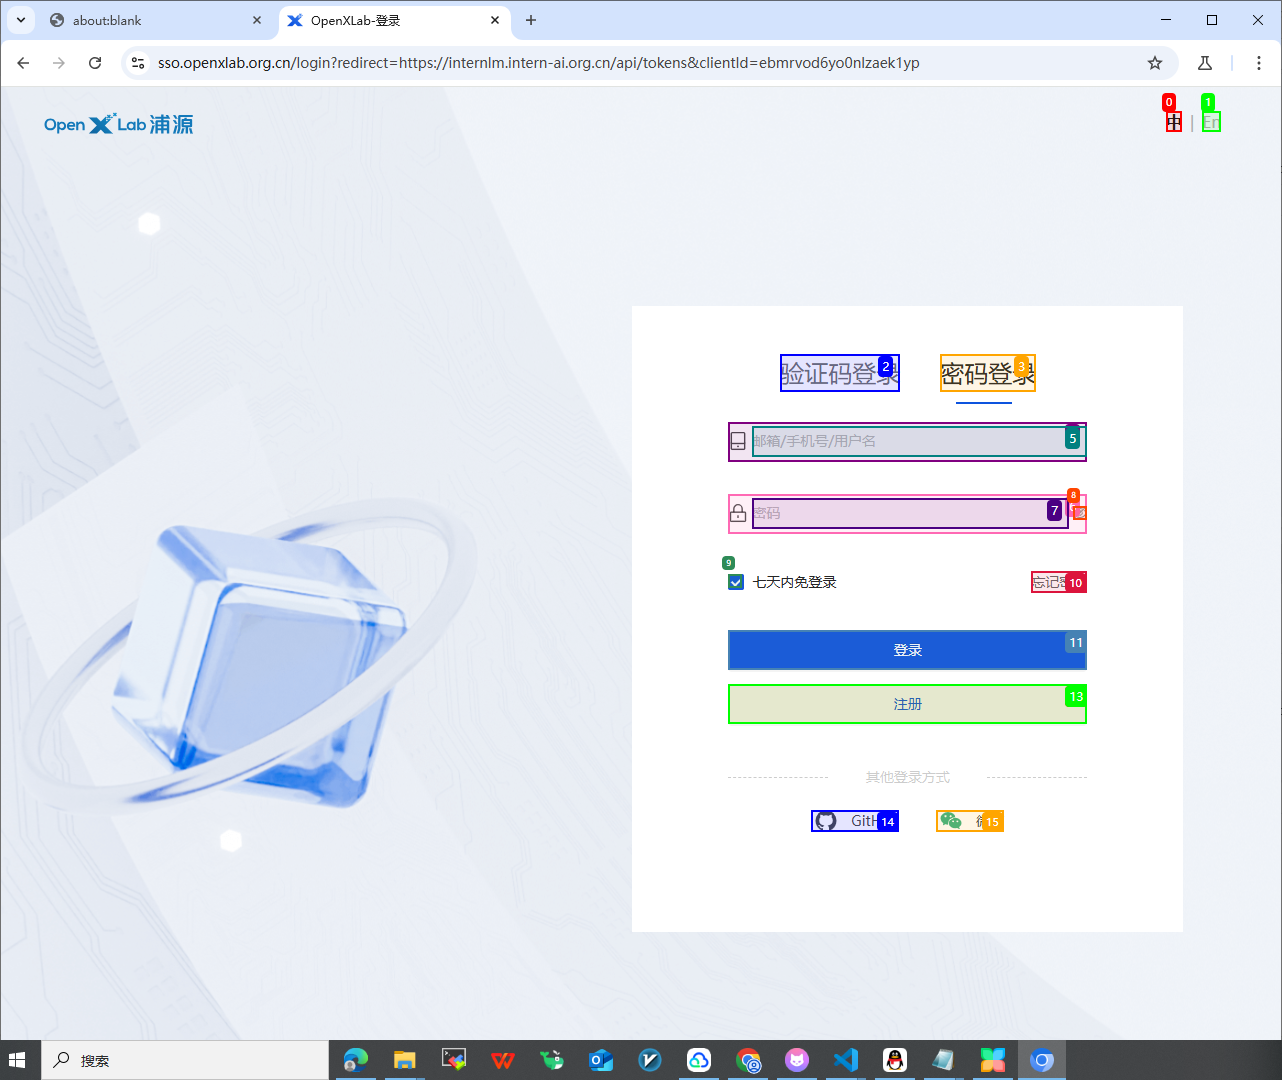This screenshot has width=1282, height=1080.
Task: Uncheck the 七天内免登录 checkbox
Action: [736, 582]
